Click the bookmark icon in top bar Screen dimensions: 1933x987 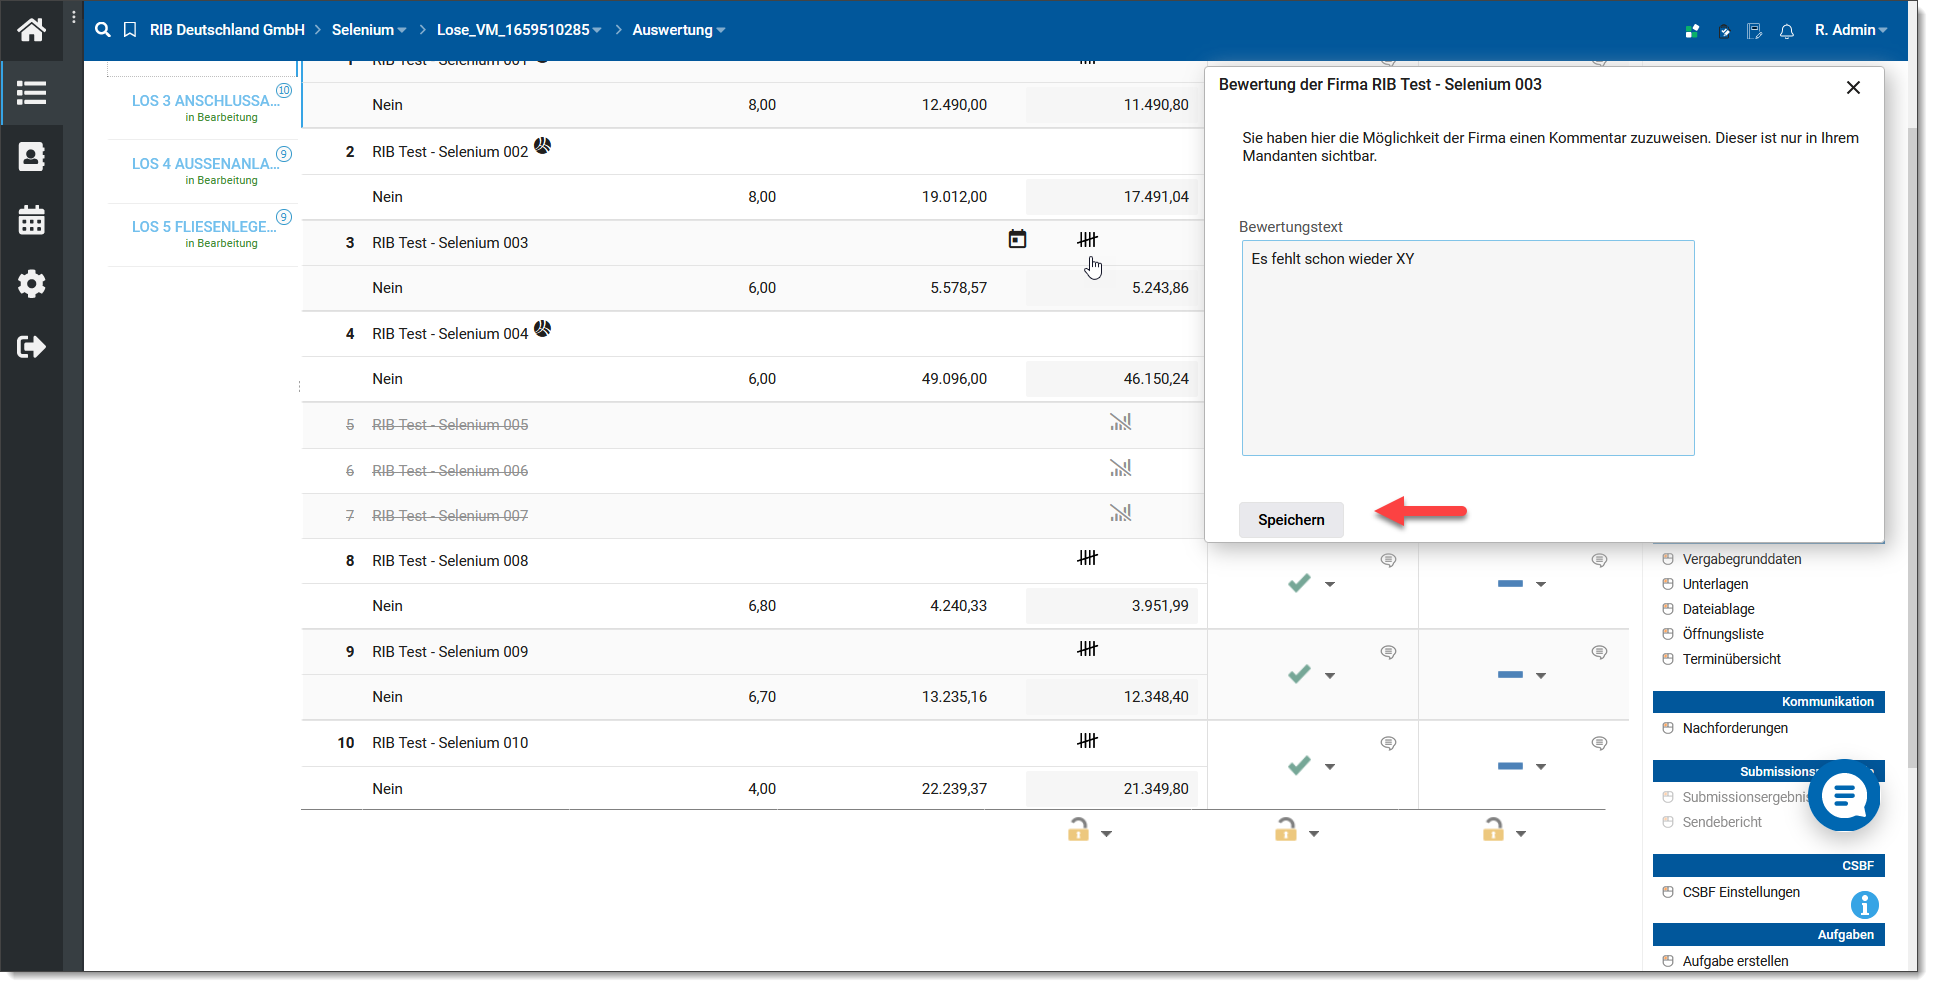(x=130, y=30)
